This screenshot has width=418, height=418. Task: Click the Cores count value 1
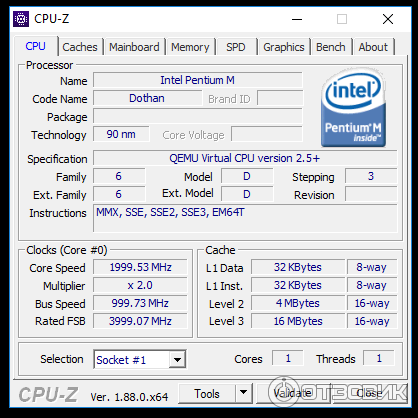pyautogui.click(x=288, y=358)
